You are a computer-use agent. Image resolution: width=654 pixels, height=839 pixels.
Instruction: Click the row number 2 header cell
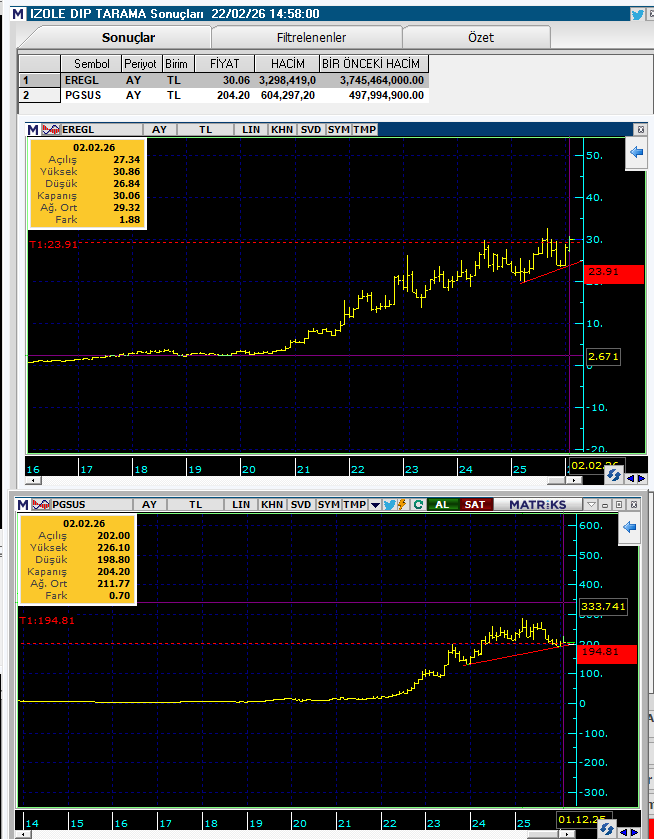pos(40,95)
